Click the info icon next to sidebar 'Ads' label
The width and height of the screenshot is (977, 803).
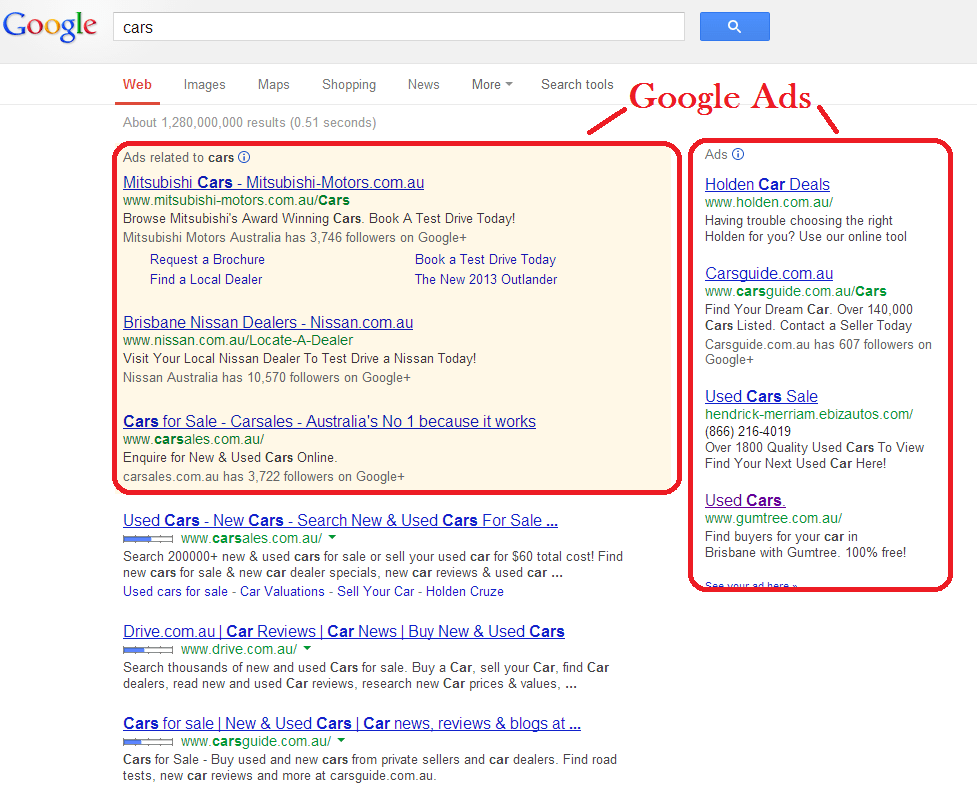[x=738, y=154]
